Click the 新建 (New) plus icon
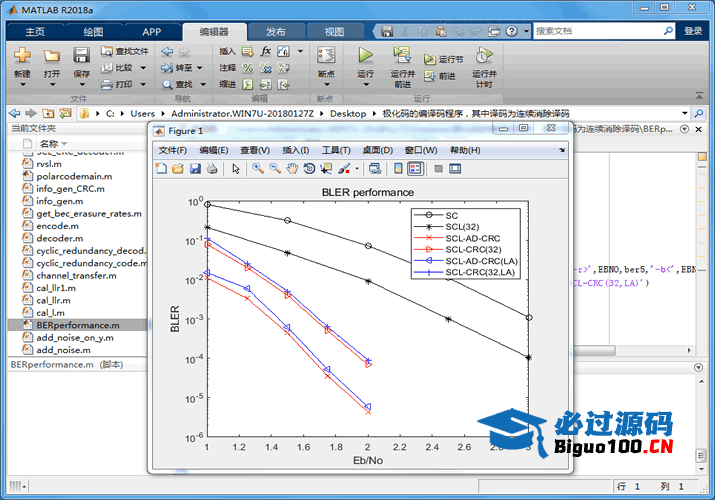The width and height of the screenshot is (715, 500). pyautogui.click(x=22, y=56)
